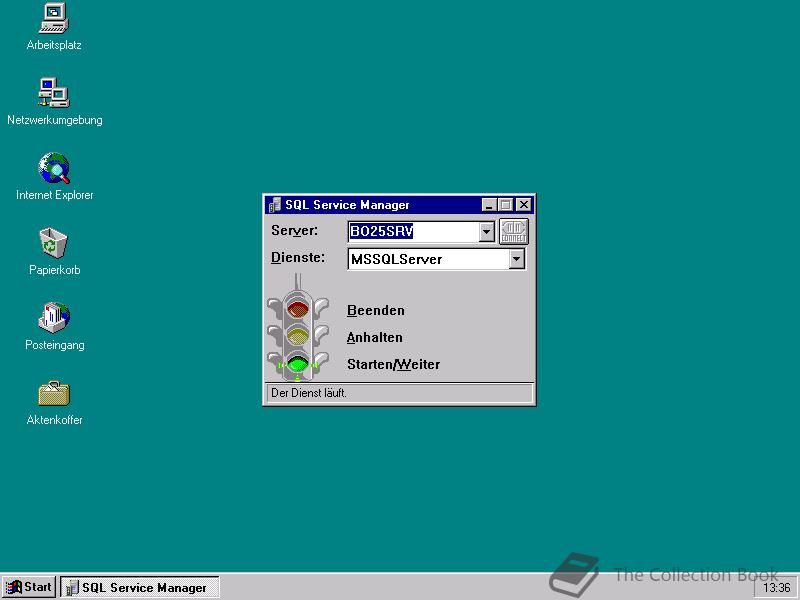Click the Starten/Weiter label
Screen dimensions: 800x600
(x=393, y=364)
